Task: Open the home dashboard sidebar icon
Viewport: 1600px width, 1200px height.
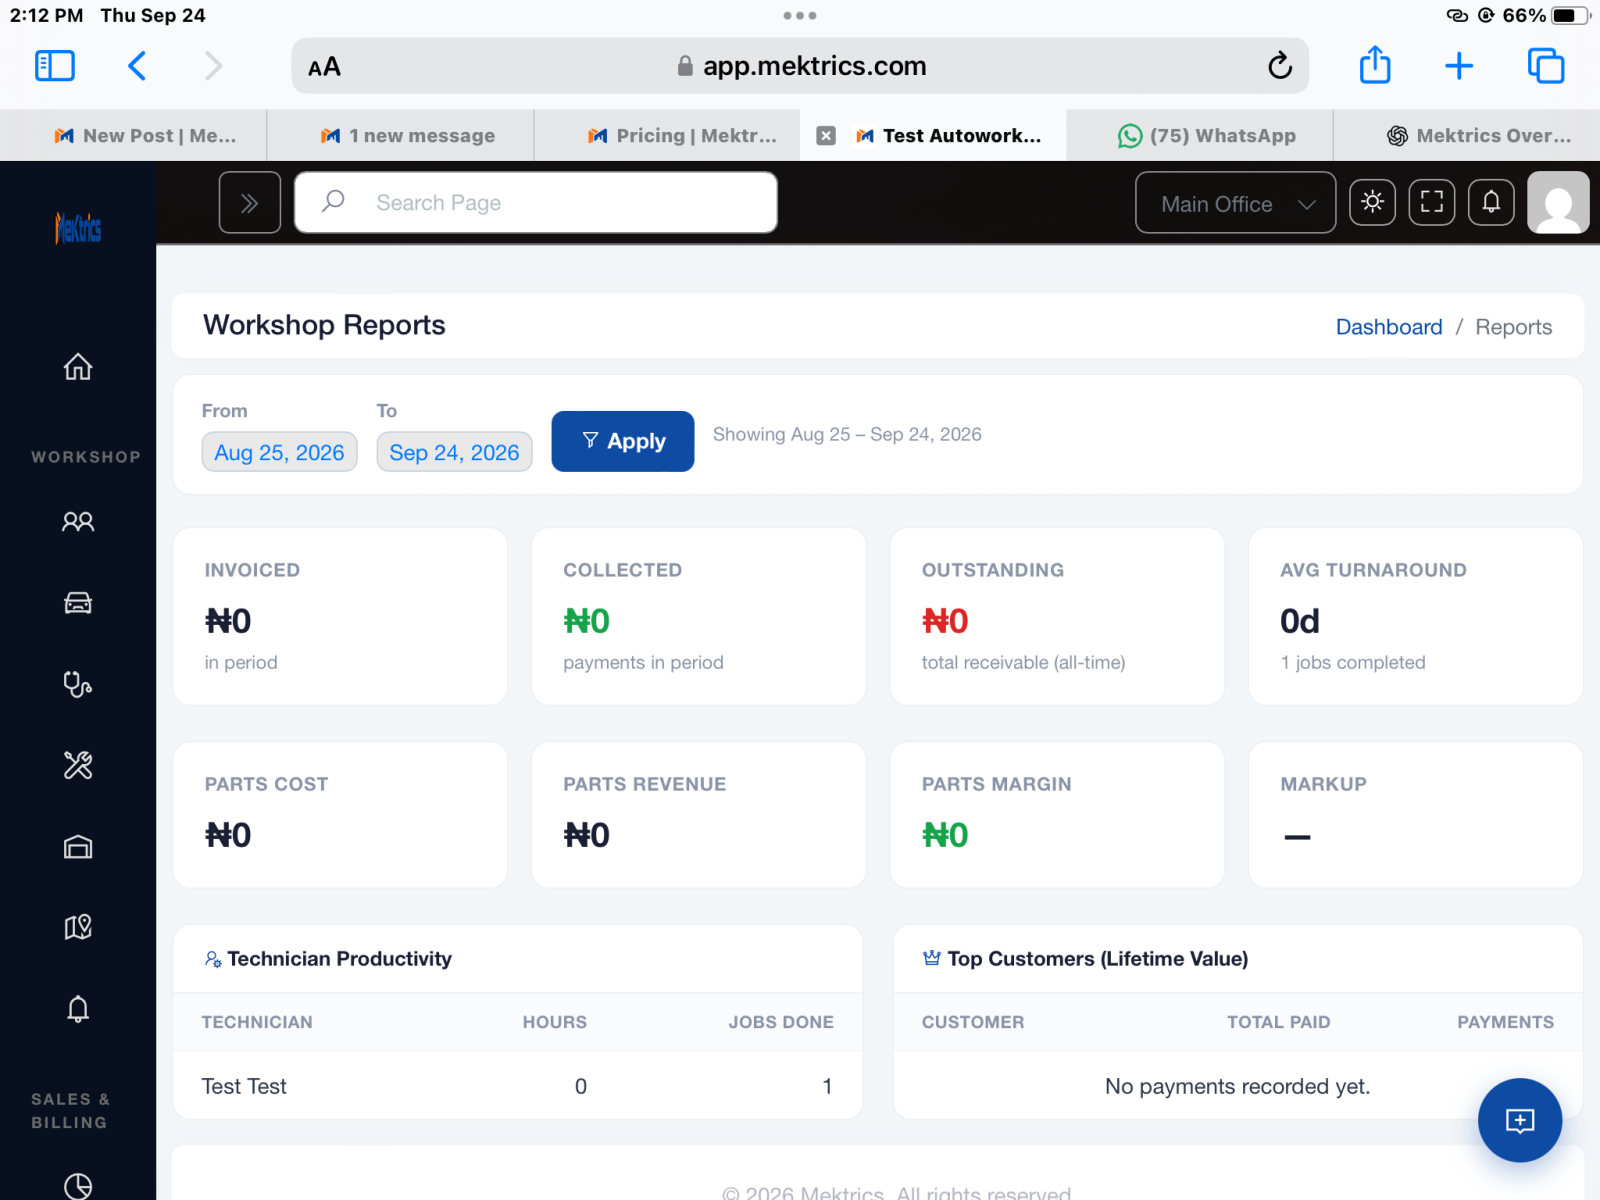Action: click(x=78, y=367)
